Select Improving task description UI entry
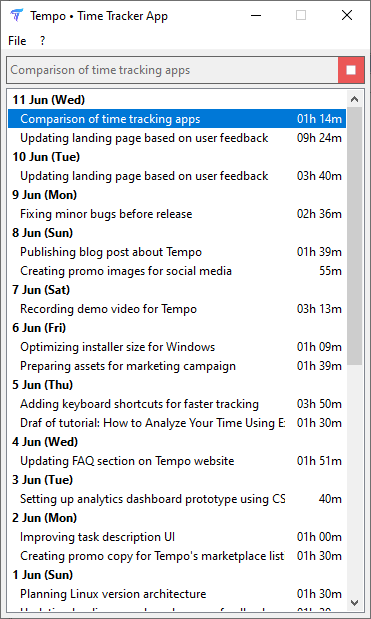 [177, 537]
